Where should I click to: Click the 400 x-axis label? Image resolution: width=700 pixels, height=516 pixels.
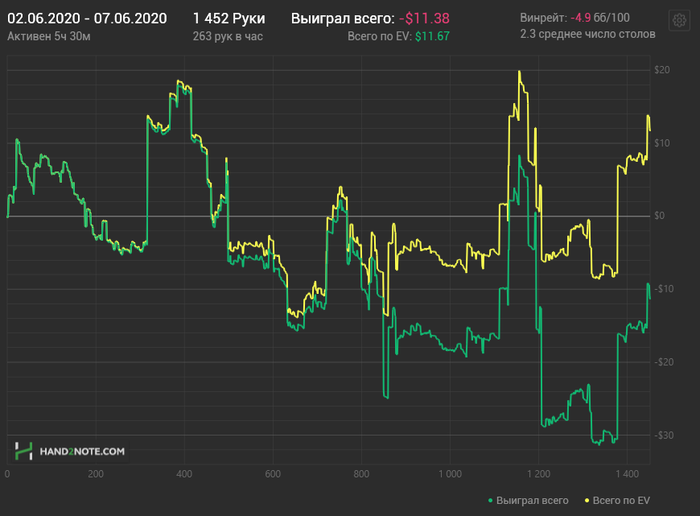(184, 474)
